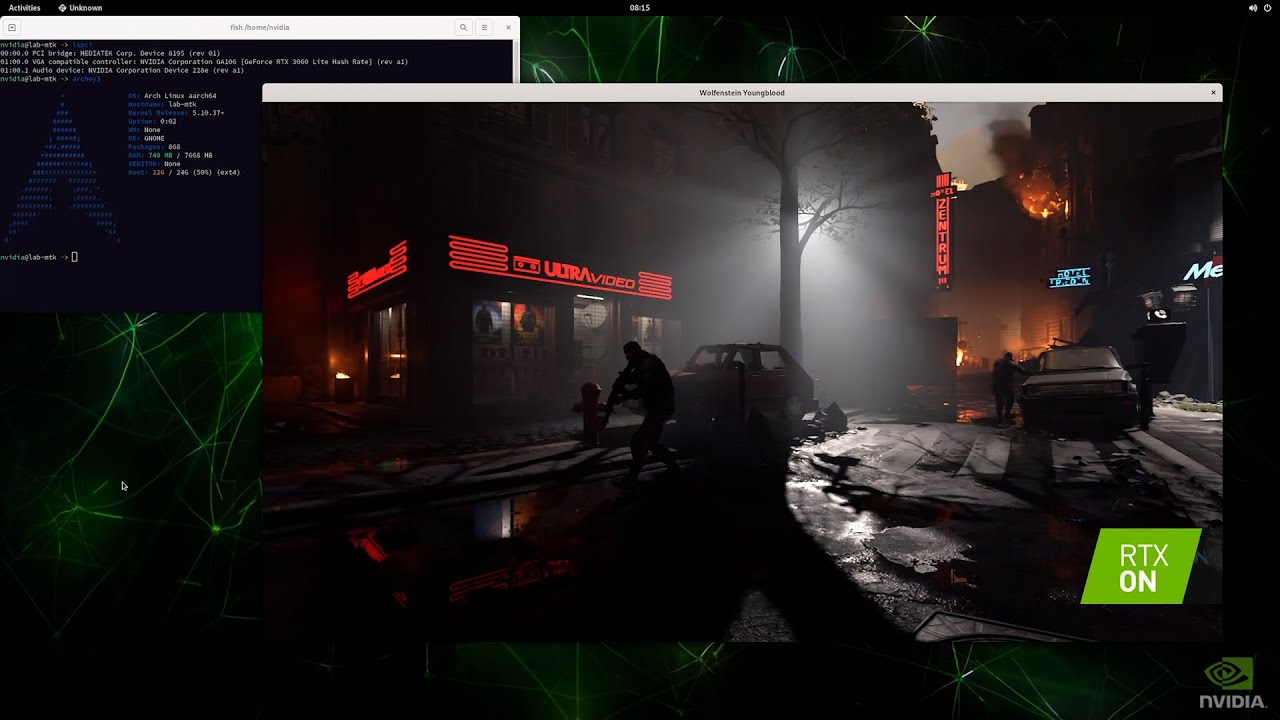Open the terminal hamburger menu
The image size is (1280, 720).
pyautogui.click(x=484, y=28)
